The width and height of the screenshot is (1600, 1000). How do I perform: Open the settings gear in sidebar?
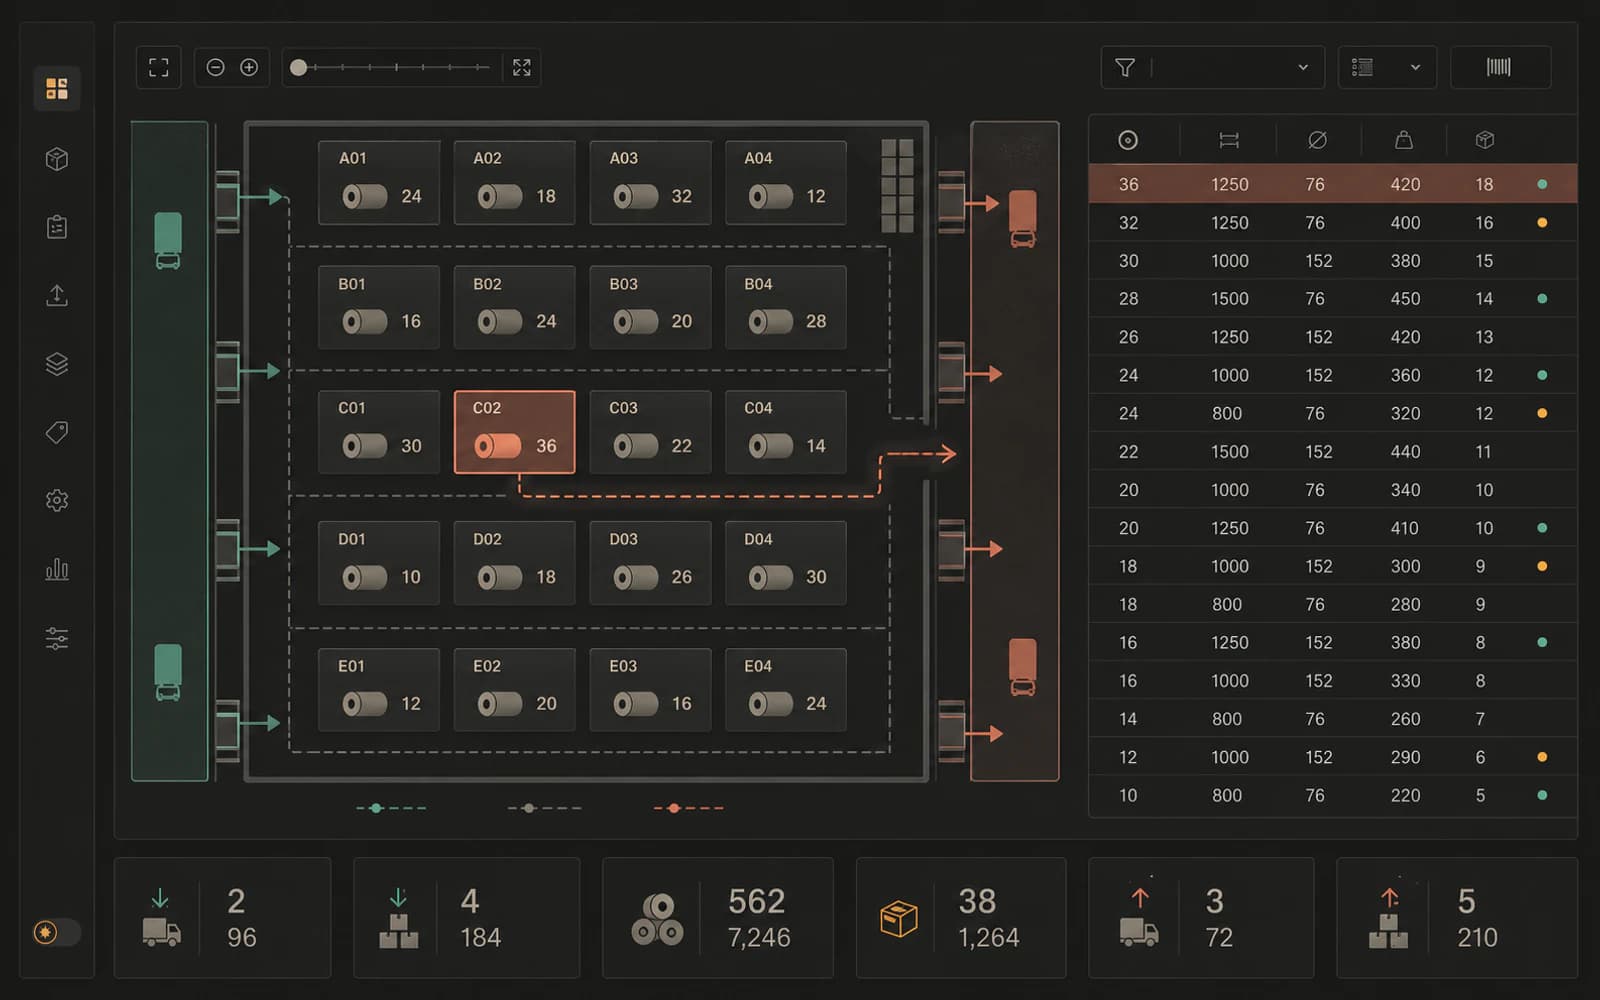tap(57, 500)
